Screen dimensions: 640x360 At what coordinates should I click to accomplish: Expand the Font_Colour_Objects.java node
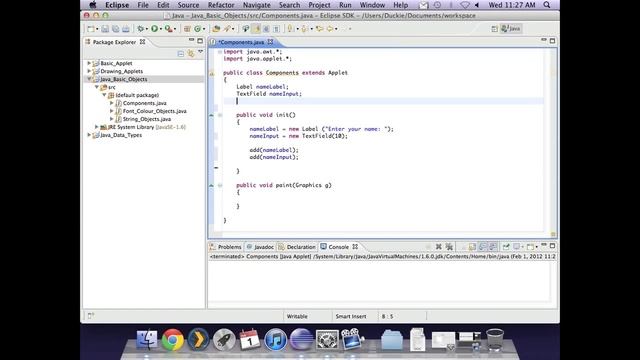click(111, 111)
